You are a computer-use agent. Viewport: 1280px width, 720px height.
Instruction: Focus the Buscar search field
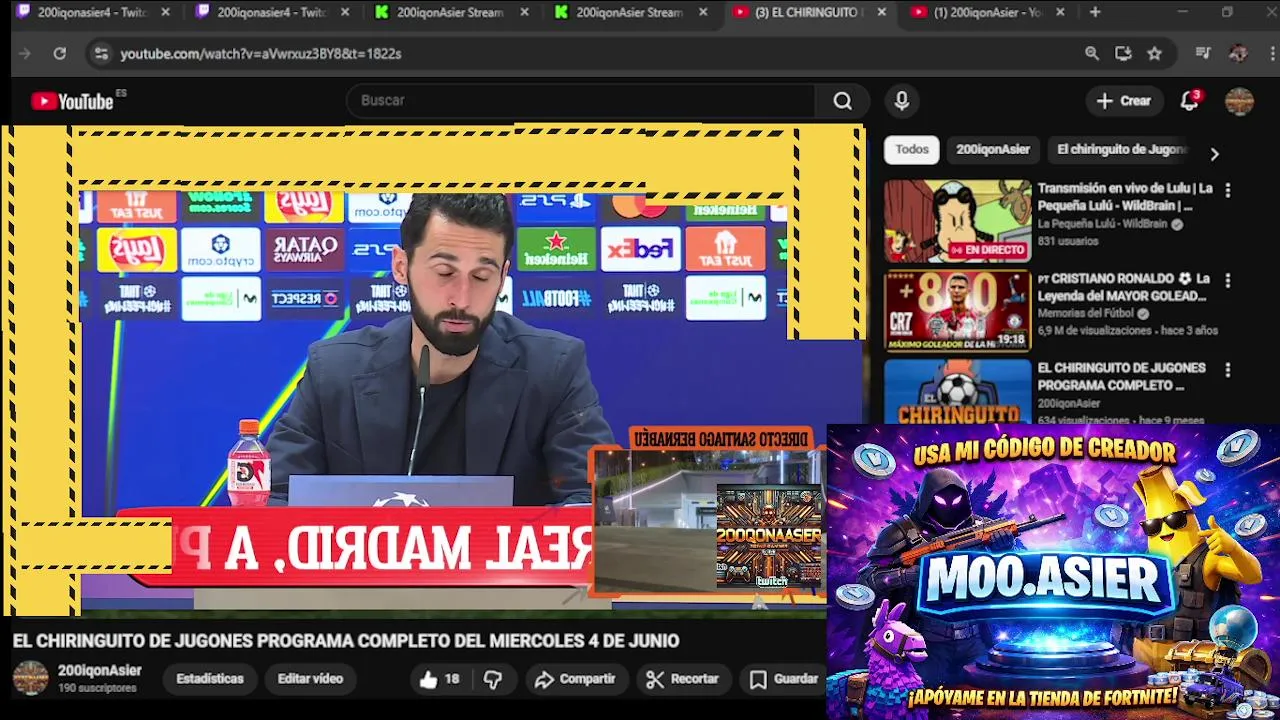pyautogui.click(x=583, y=101)
